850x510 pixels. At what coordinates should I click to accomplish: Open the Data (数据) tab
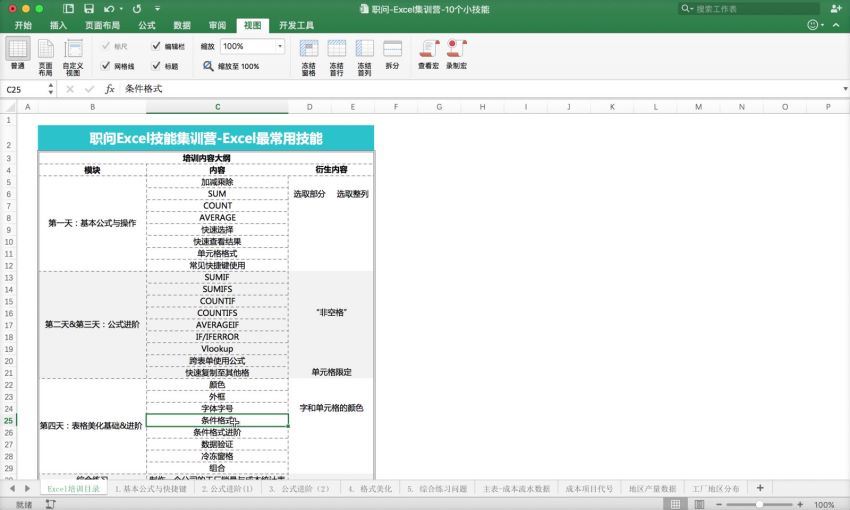[182, 25]
